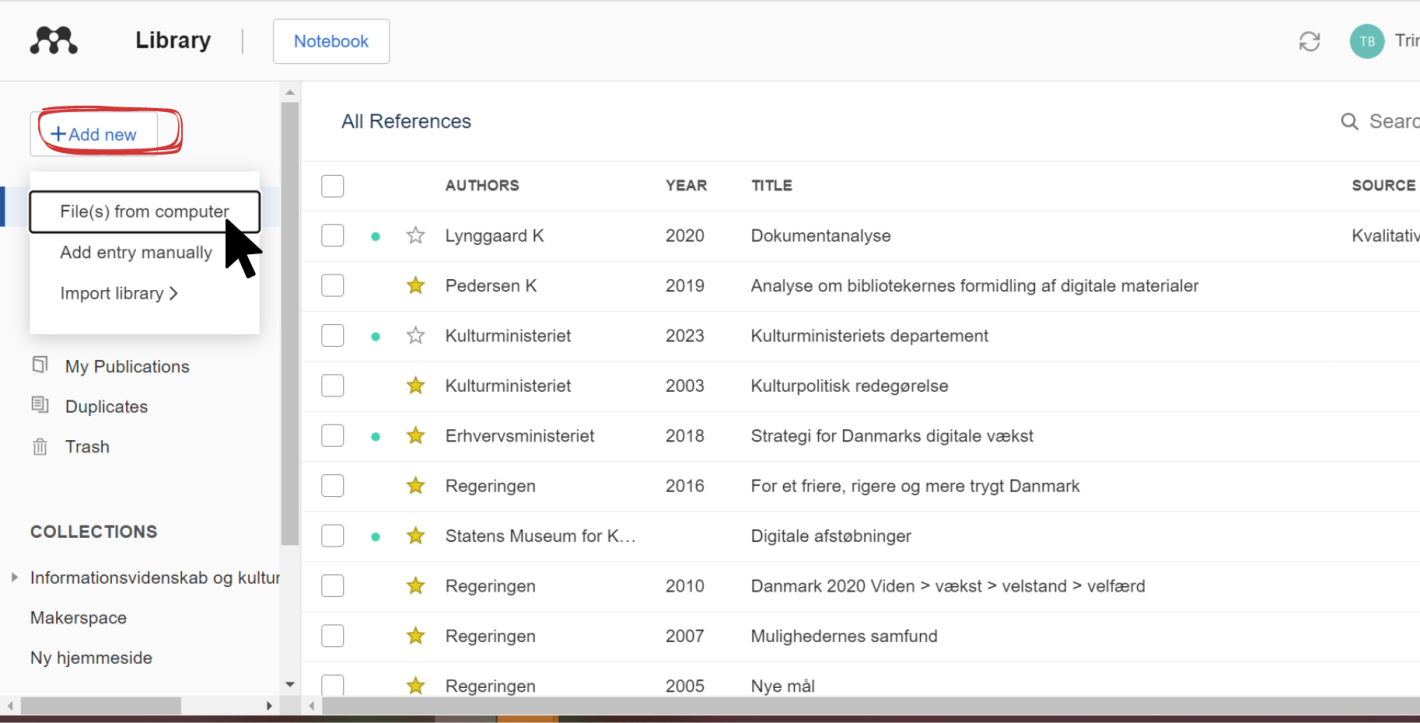The width and height of the screenshot is (1420, 723).
Task: Open the Add new dropdown
Action: click(94, 134)
